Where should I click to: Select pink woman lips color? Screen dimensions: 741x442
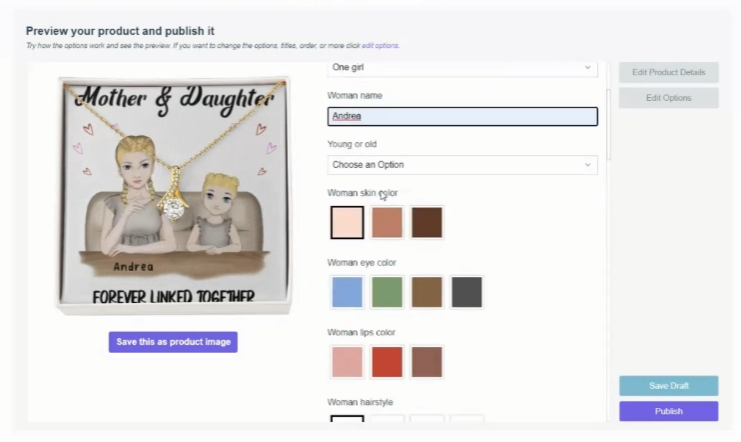coord(347,362)
